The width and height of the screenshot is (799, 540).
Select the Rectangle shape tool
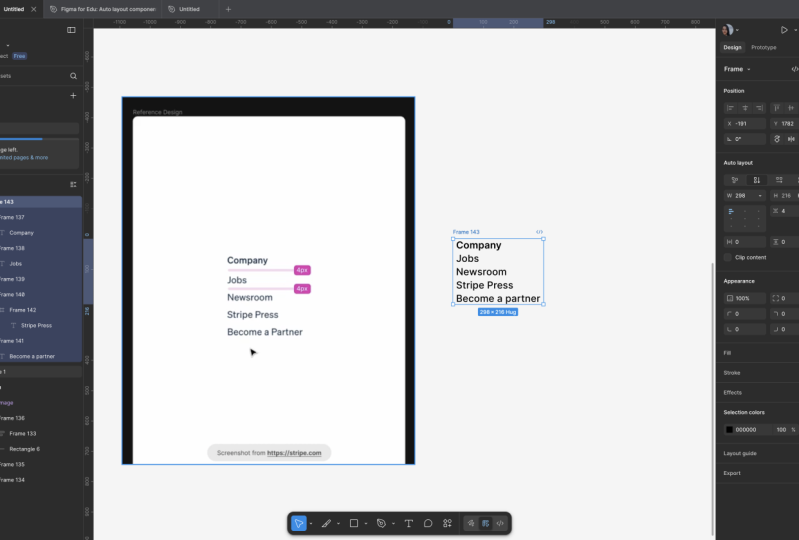(x=354, y=523)
